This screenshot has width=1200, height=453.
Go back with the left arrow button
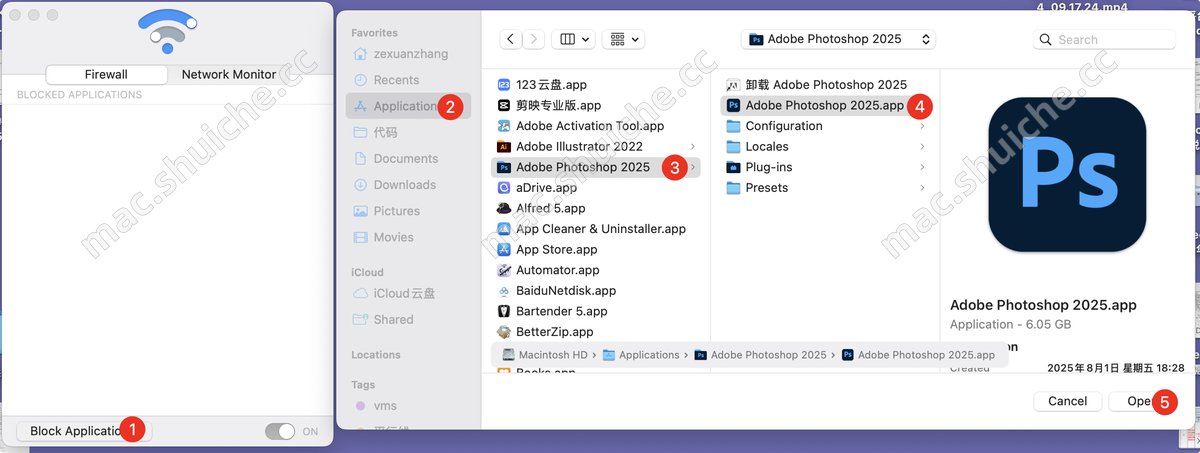(x=511, y=39)
